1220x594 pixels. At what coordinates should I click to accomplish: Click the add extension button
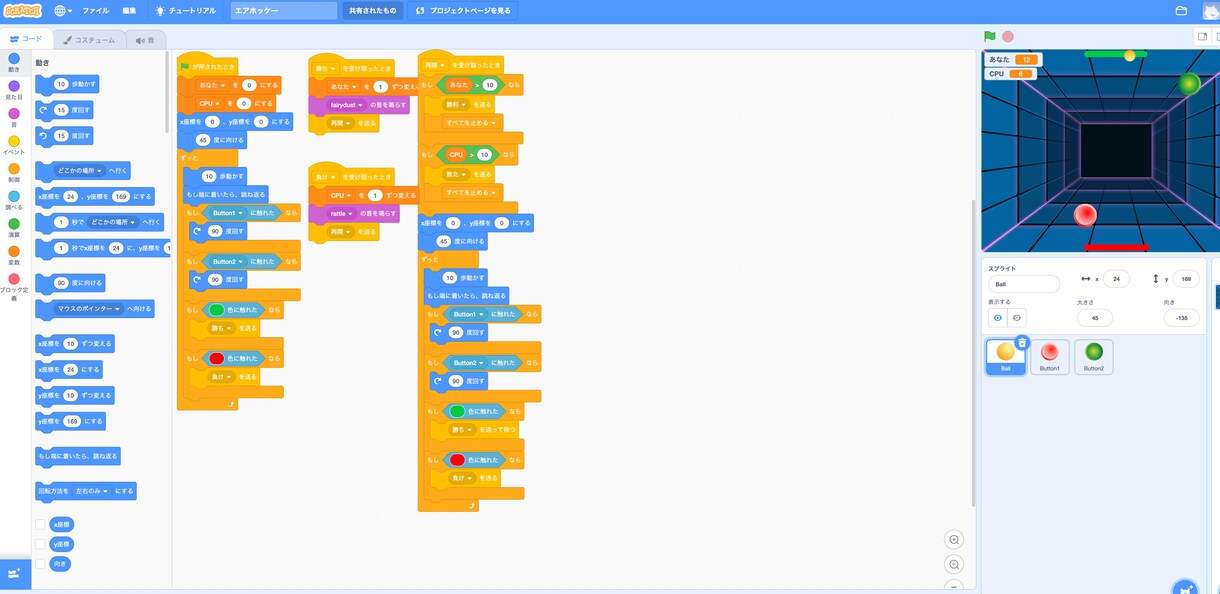tap(14, 573)
